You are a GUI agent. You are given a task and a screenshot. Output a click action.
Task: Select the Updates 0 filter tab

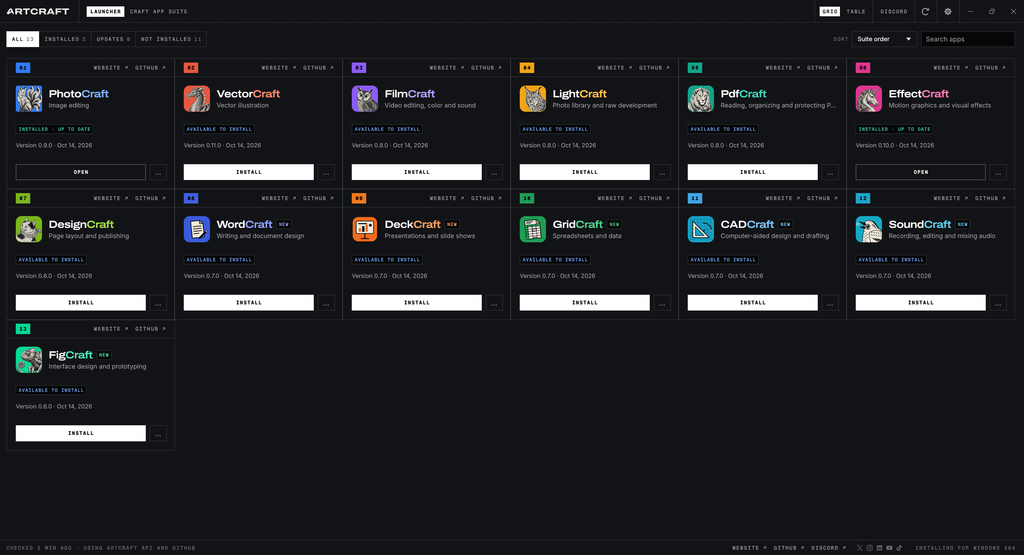(114, 39)
